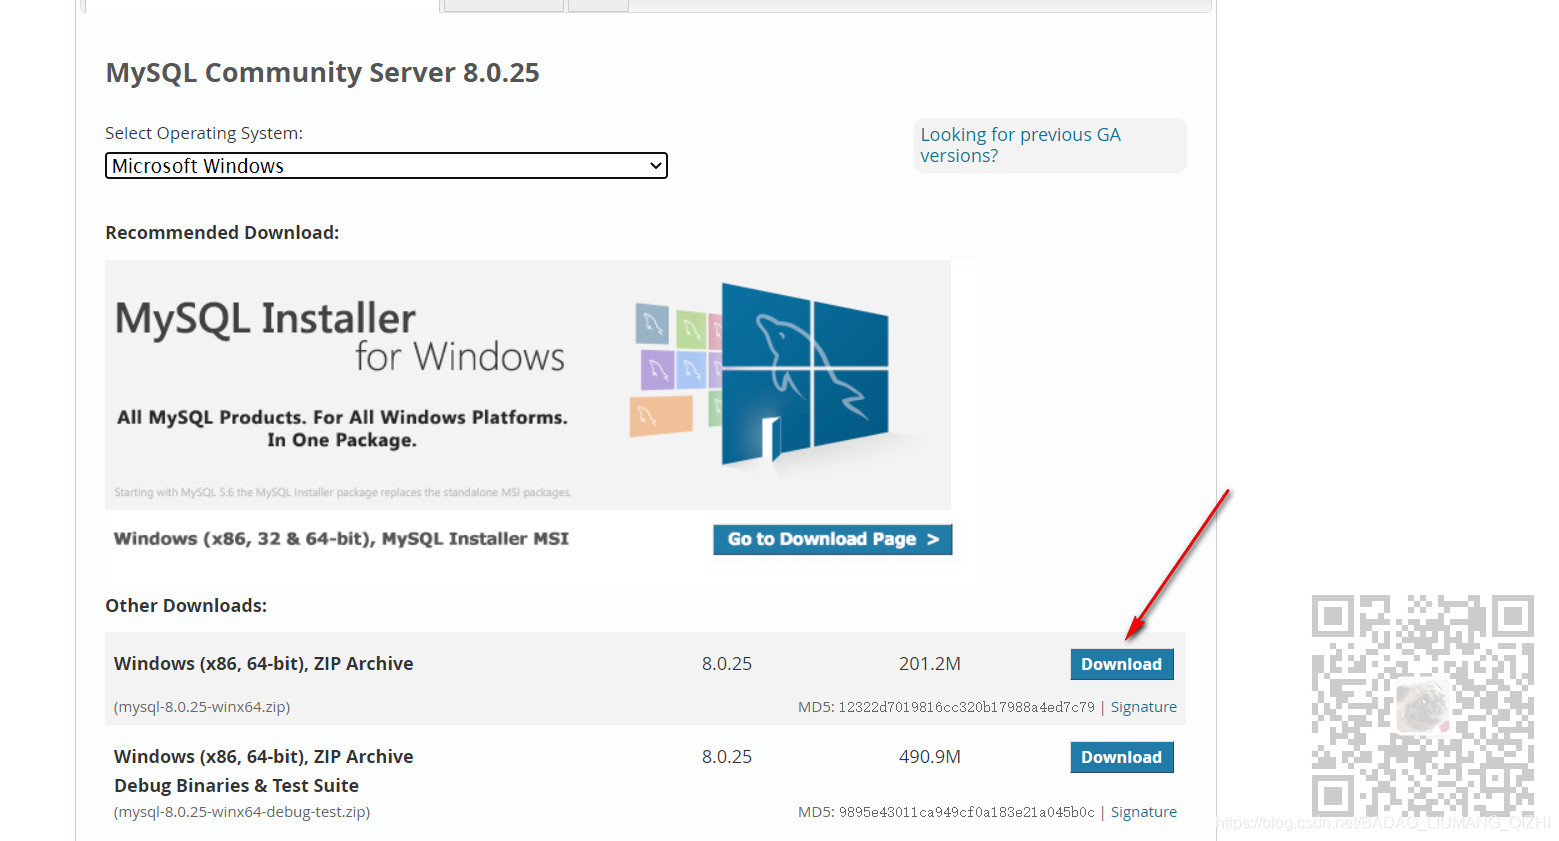Select 'Windows (x86, 32 & 64-bit), MySQL Installer MSI' text
The height and width of the screenshot is (841, 1559).
tap(341, 539)
